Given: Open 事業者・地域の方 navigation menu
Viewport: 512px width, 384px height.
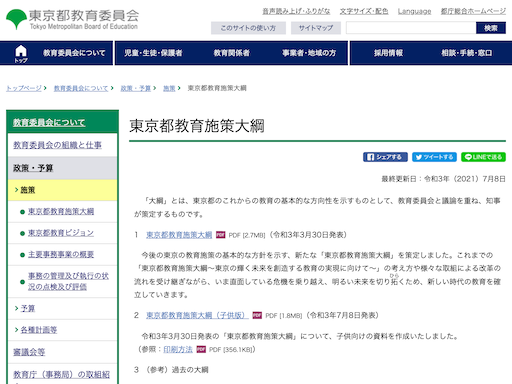Looking at the screenshot, I should coord(309,53).
